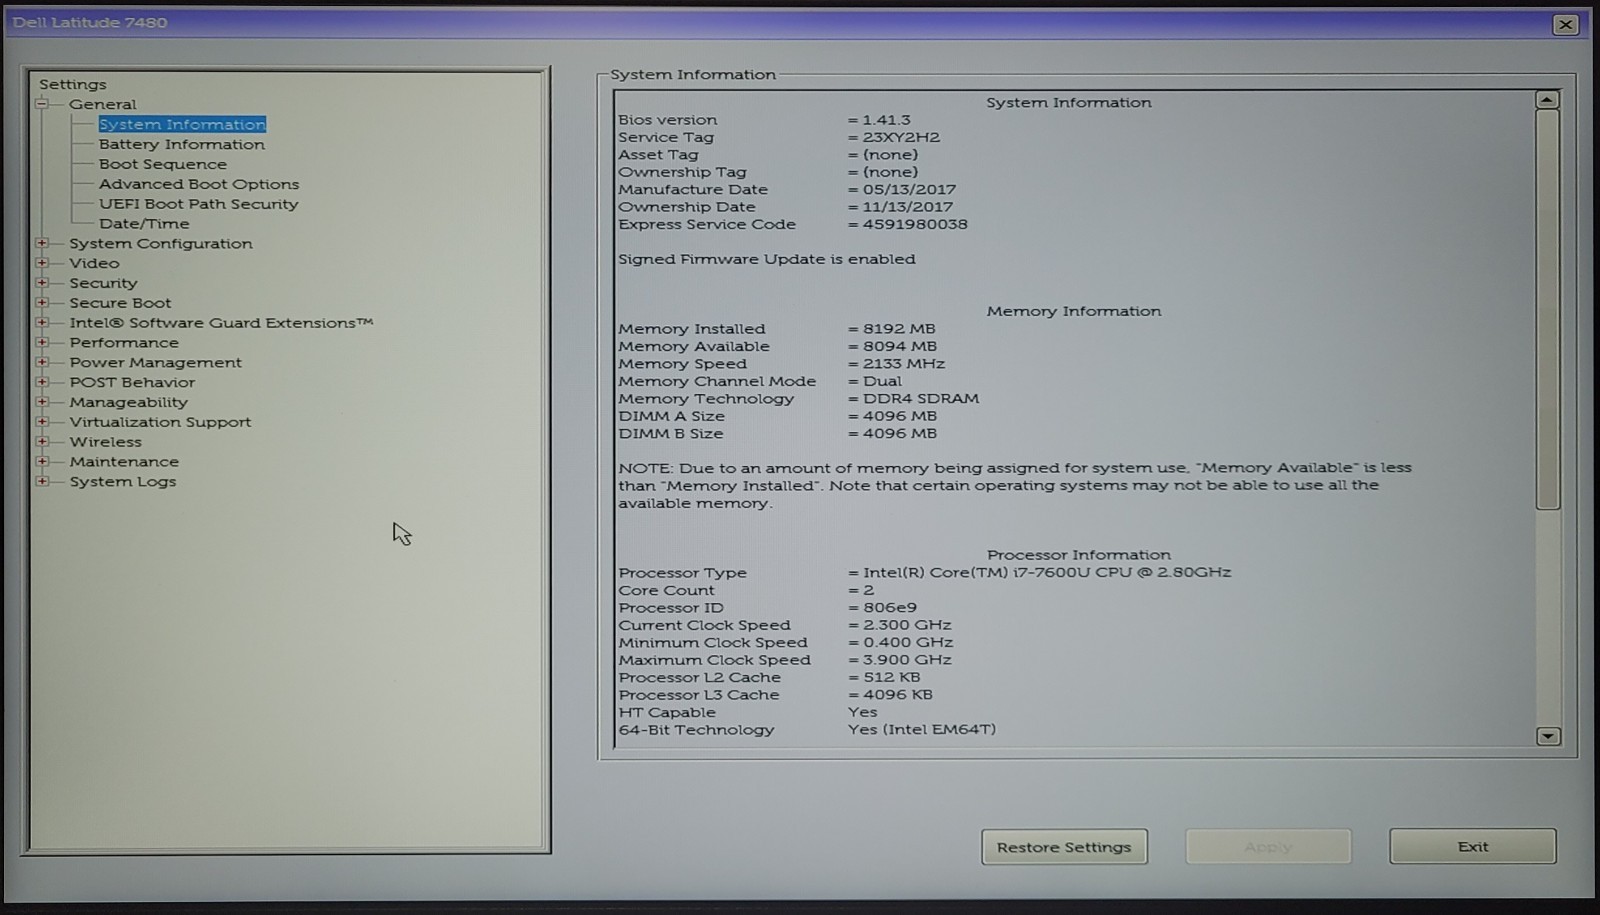Viewport: 1600px width, 915px height.
Task: Select System Information in the tree
Action: point(182,124)
